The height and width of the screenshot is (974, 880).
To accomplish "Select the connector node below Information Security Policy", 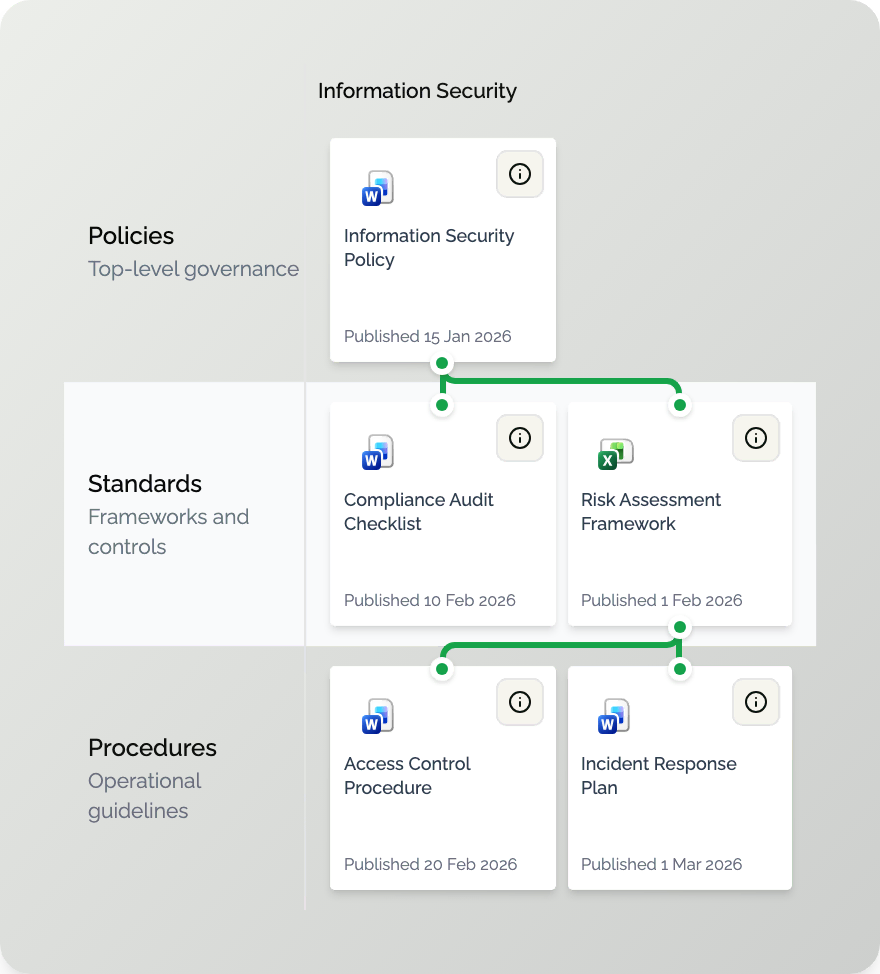I will 442,364.
